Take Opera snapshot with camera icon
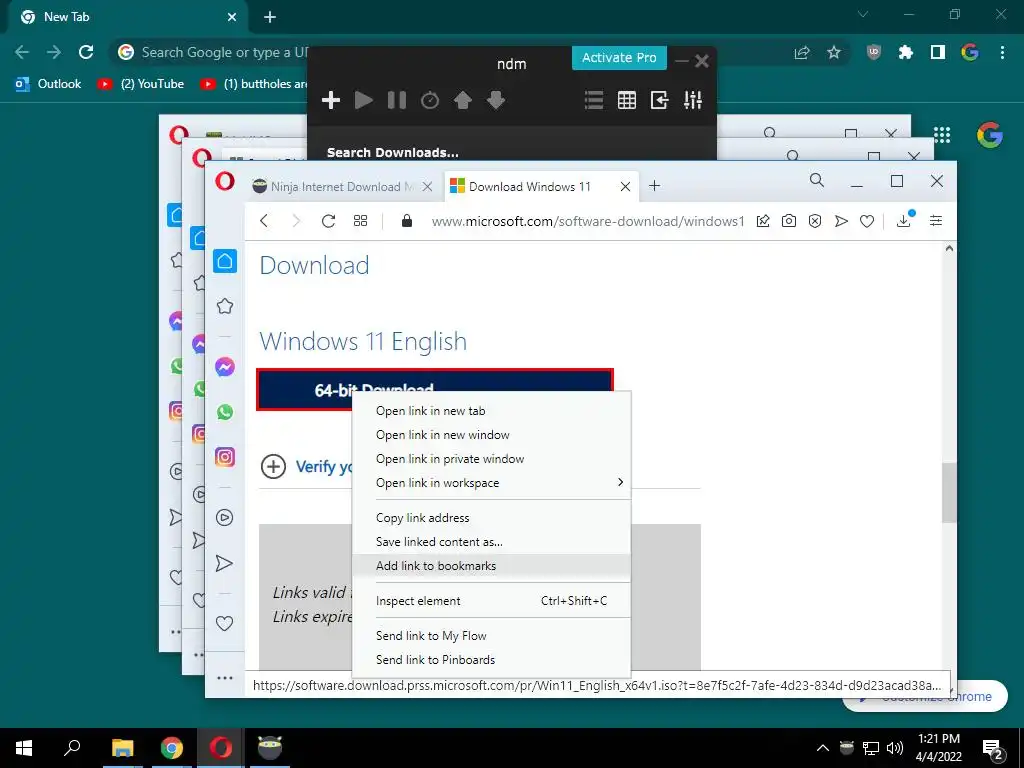Screen dimensions: 1024x768 click(x=789, y=221)
